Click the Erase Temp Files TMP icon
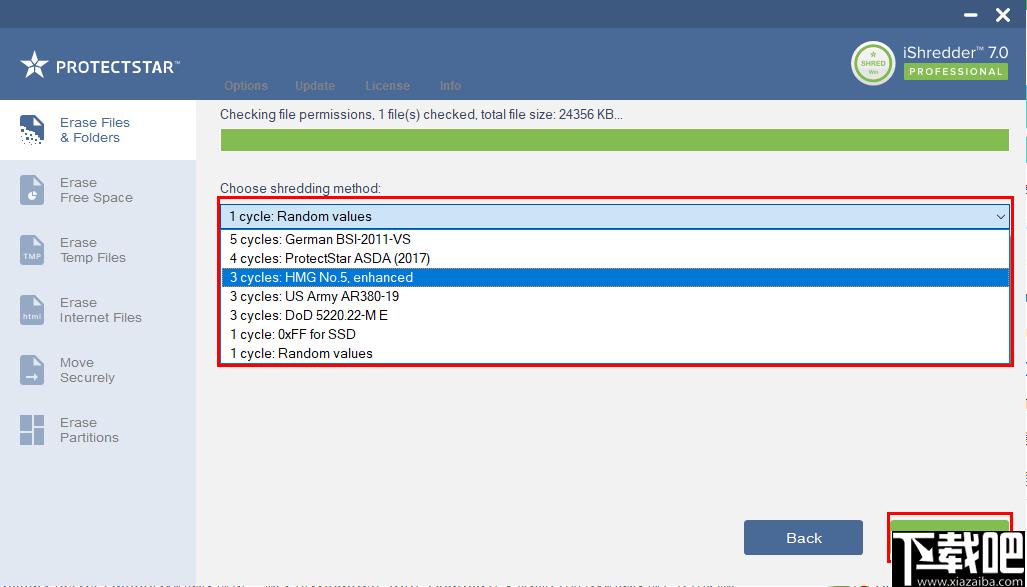1027x587 pixels. point(32,250)
